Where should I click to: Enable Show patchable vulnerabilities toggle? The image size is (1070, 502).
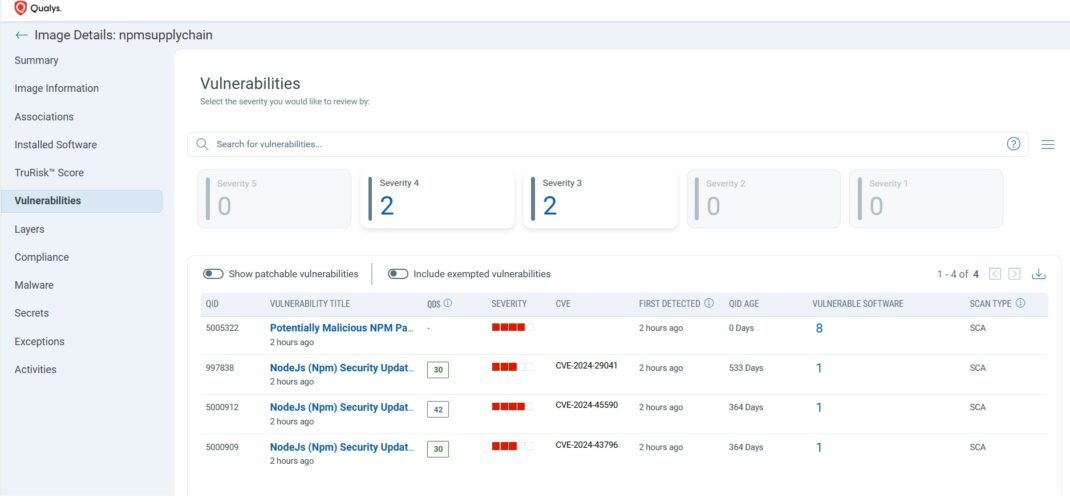tap(213, 274)
